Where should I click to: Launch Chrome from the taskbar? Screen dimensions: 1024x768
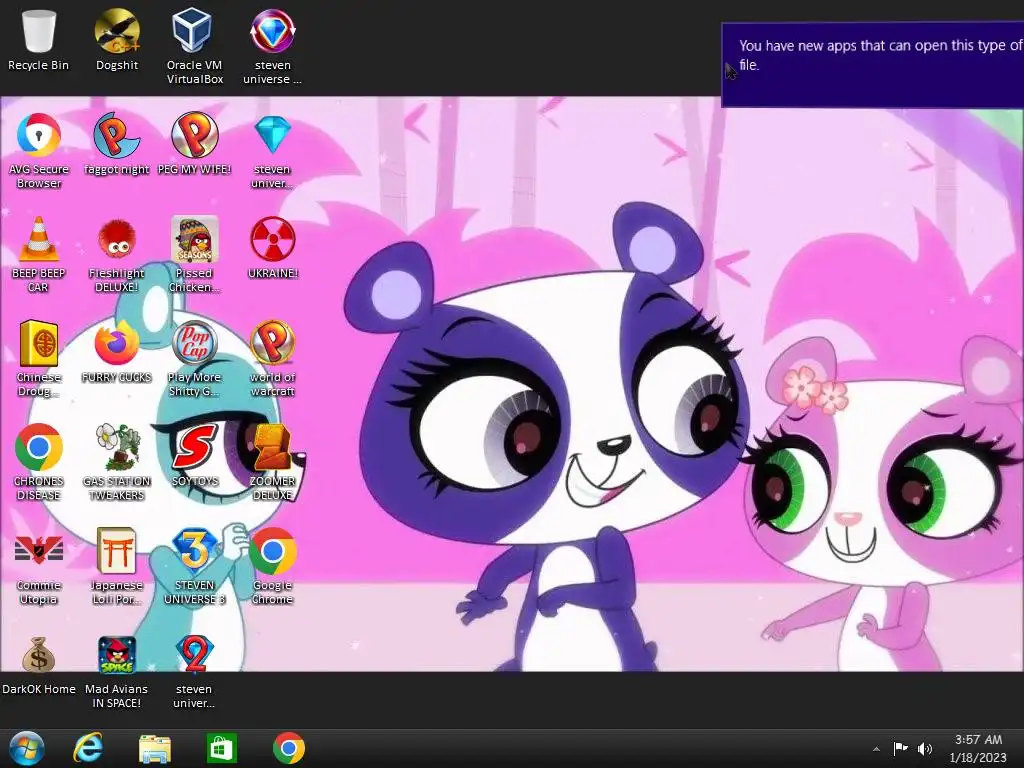pyautogui.click(x=289, y=748)
